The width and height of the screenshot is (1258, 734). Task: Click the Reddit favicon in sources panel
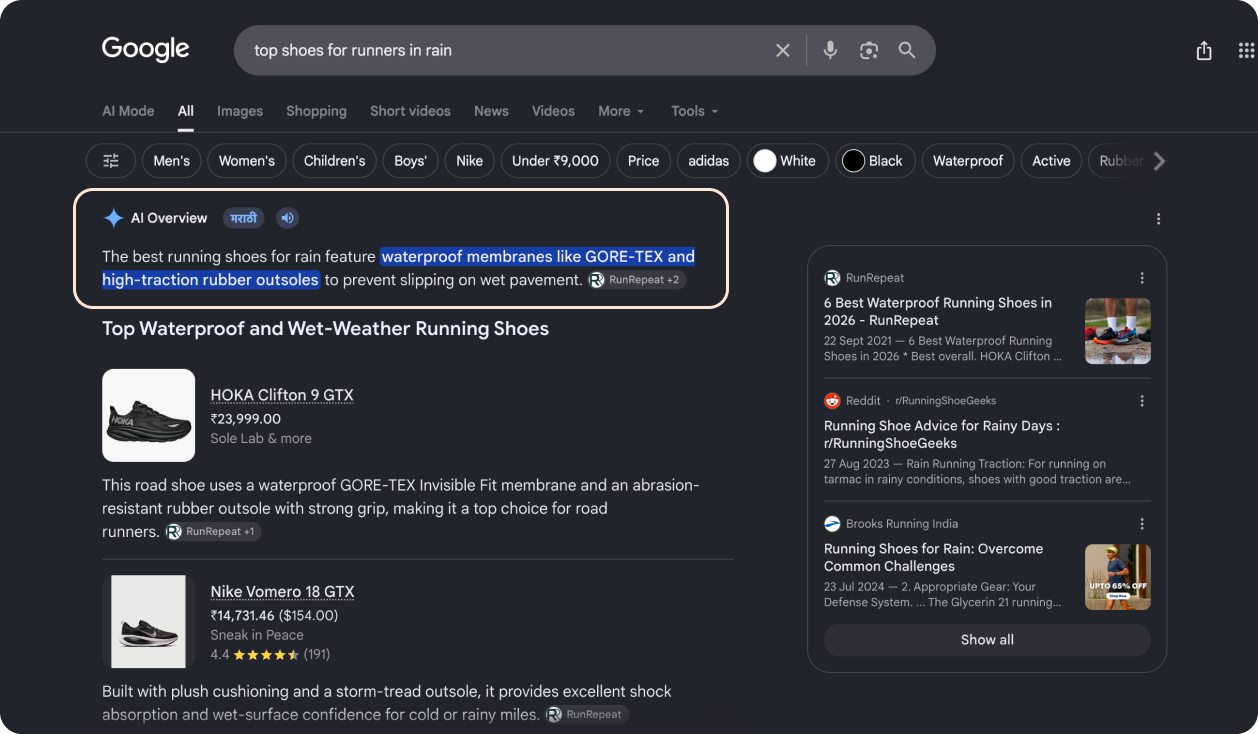pos(832,401)
